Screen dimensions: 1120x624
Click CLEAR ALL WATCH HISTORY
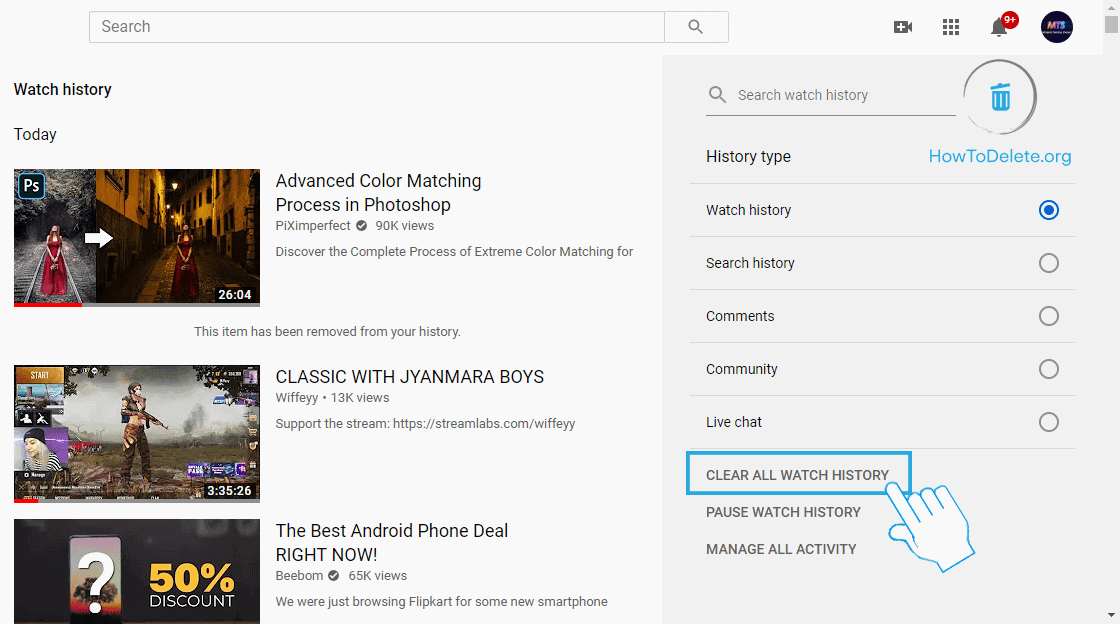797,475
